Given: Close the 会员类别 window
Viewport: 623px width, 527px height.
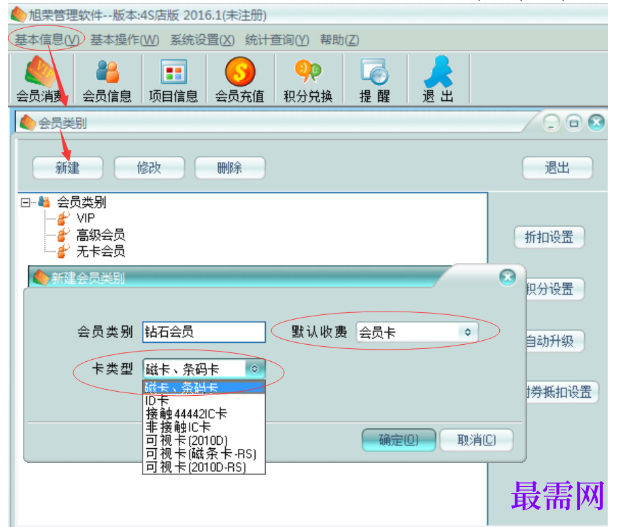Looking at the screenshot, I should (x=596, y=122).
